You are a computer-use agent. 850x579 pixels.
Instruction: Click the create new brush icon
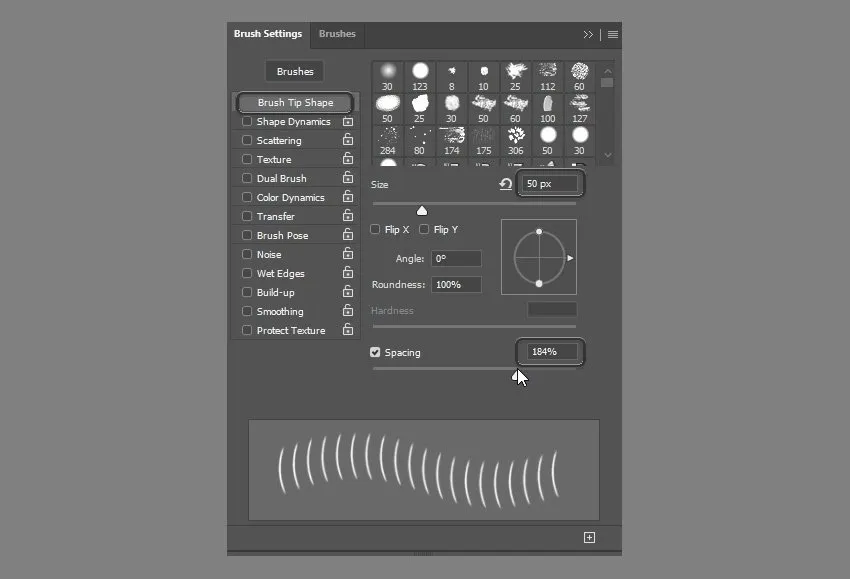pyautogui.click(x=589, y=538)
